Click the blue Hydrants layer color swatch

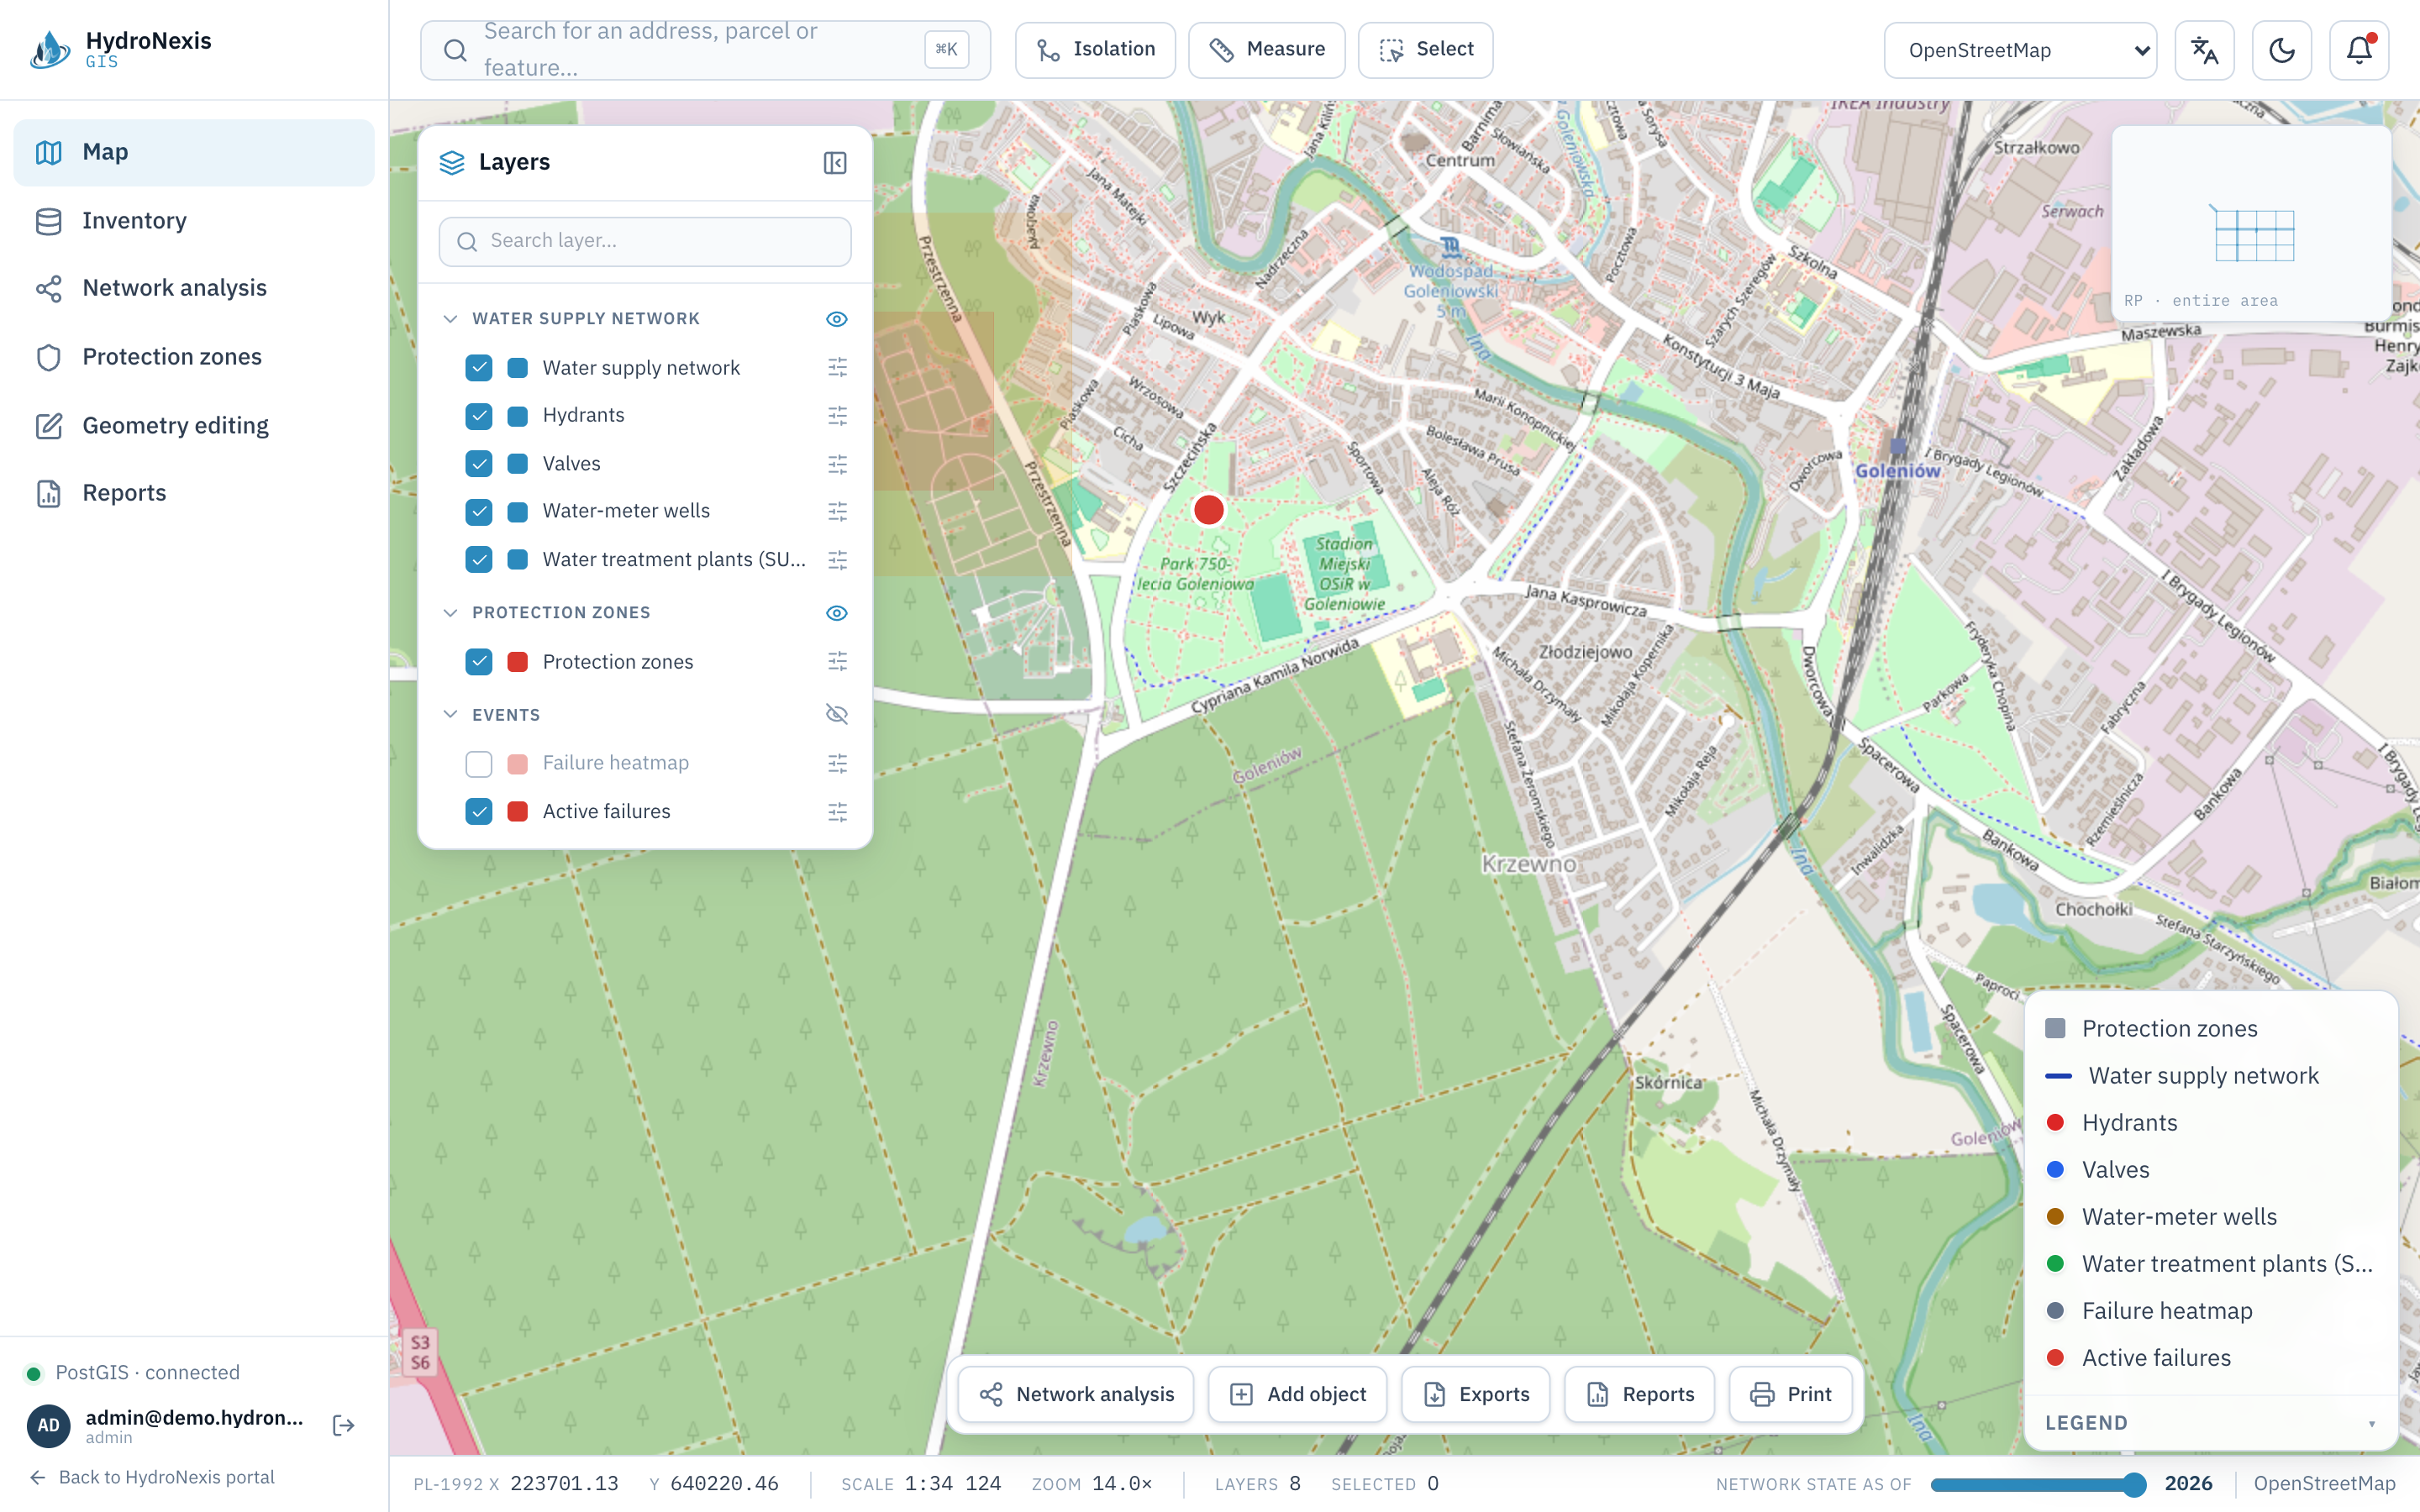[517, 415]
